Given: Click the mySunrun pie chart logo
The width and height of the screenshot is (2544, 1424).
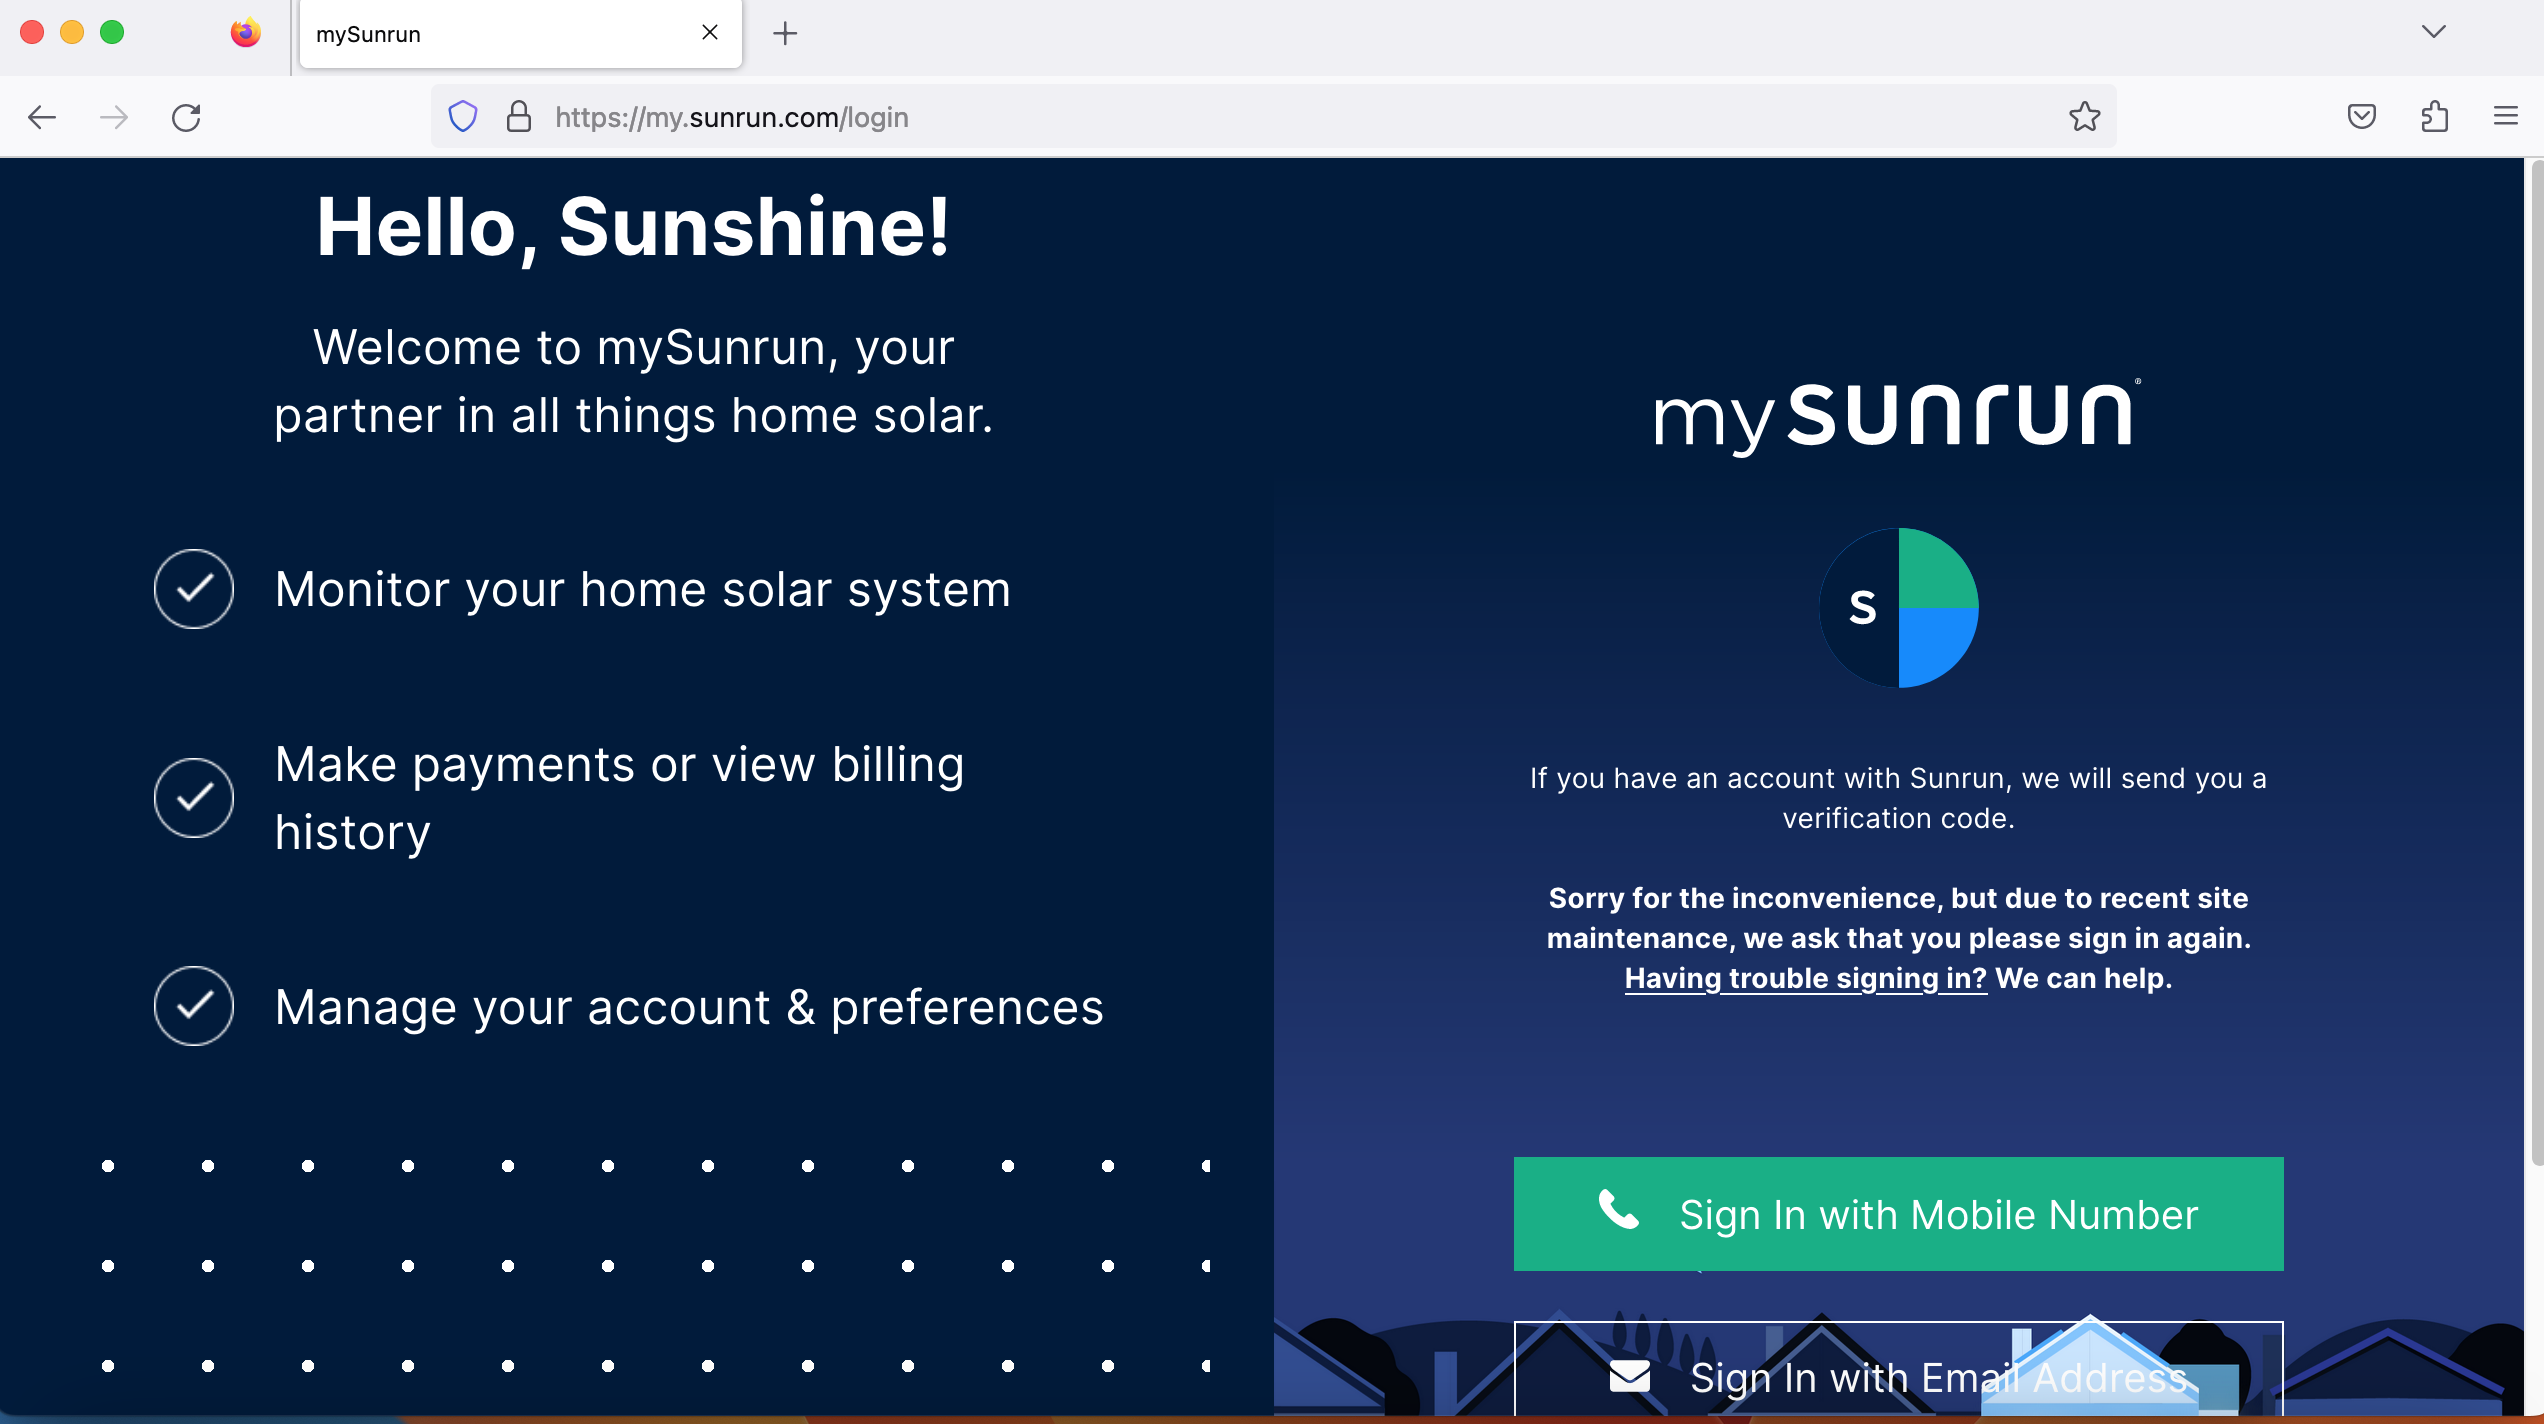Looking at the screenshot, I should tap(1898, 606).
